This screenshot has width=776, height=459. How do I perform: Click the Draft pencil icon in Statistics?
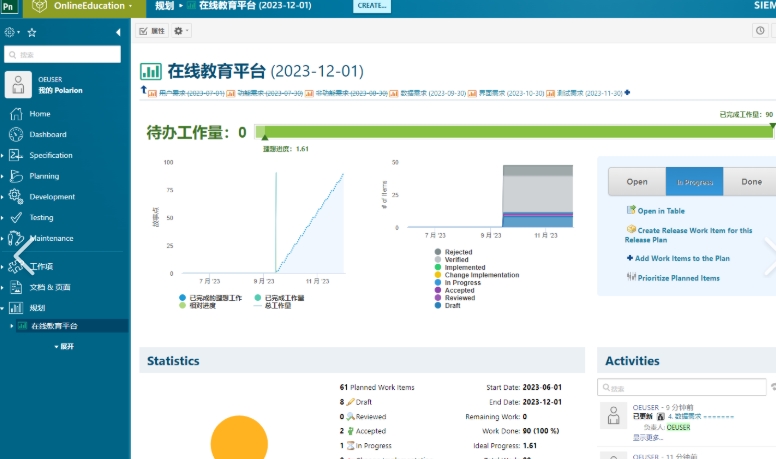tap(350, 402)
